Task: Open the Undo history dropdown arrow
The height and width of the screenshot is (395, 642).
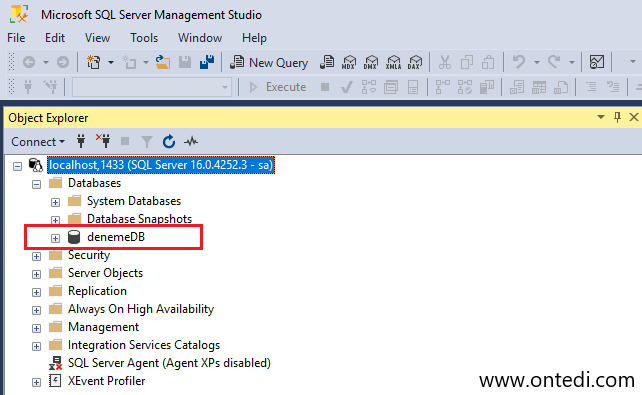Action: coord(536,62)
